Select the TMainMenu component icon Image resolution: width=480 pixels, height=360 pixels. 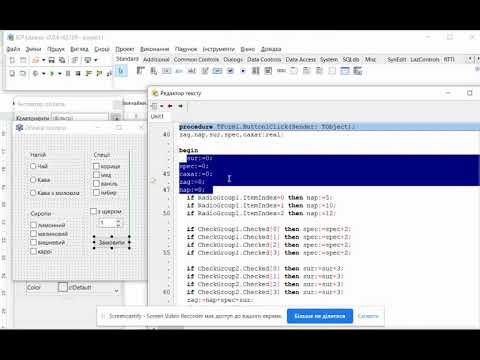click(140, 71)
